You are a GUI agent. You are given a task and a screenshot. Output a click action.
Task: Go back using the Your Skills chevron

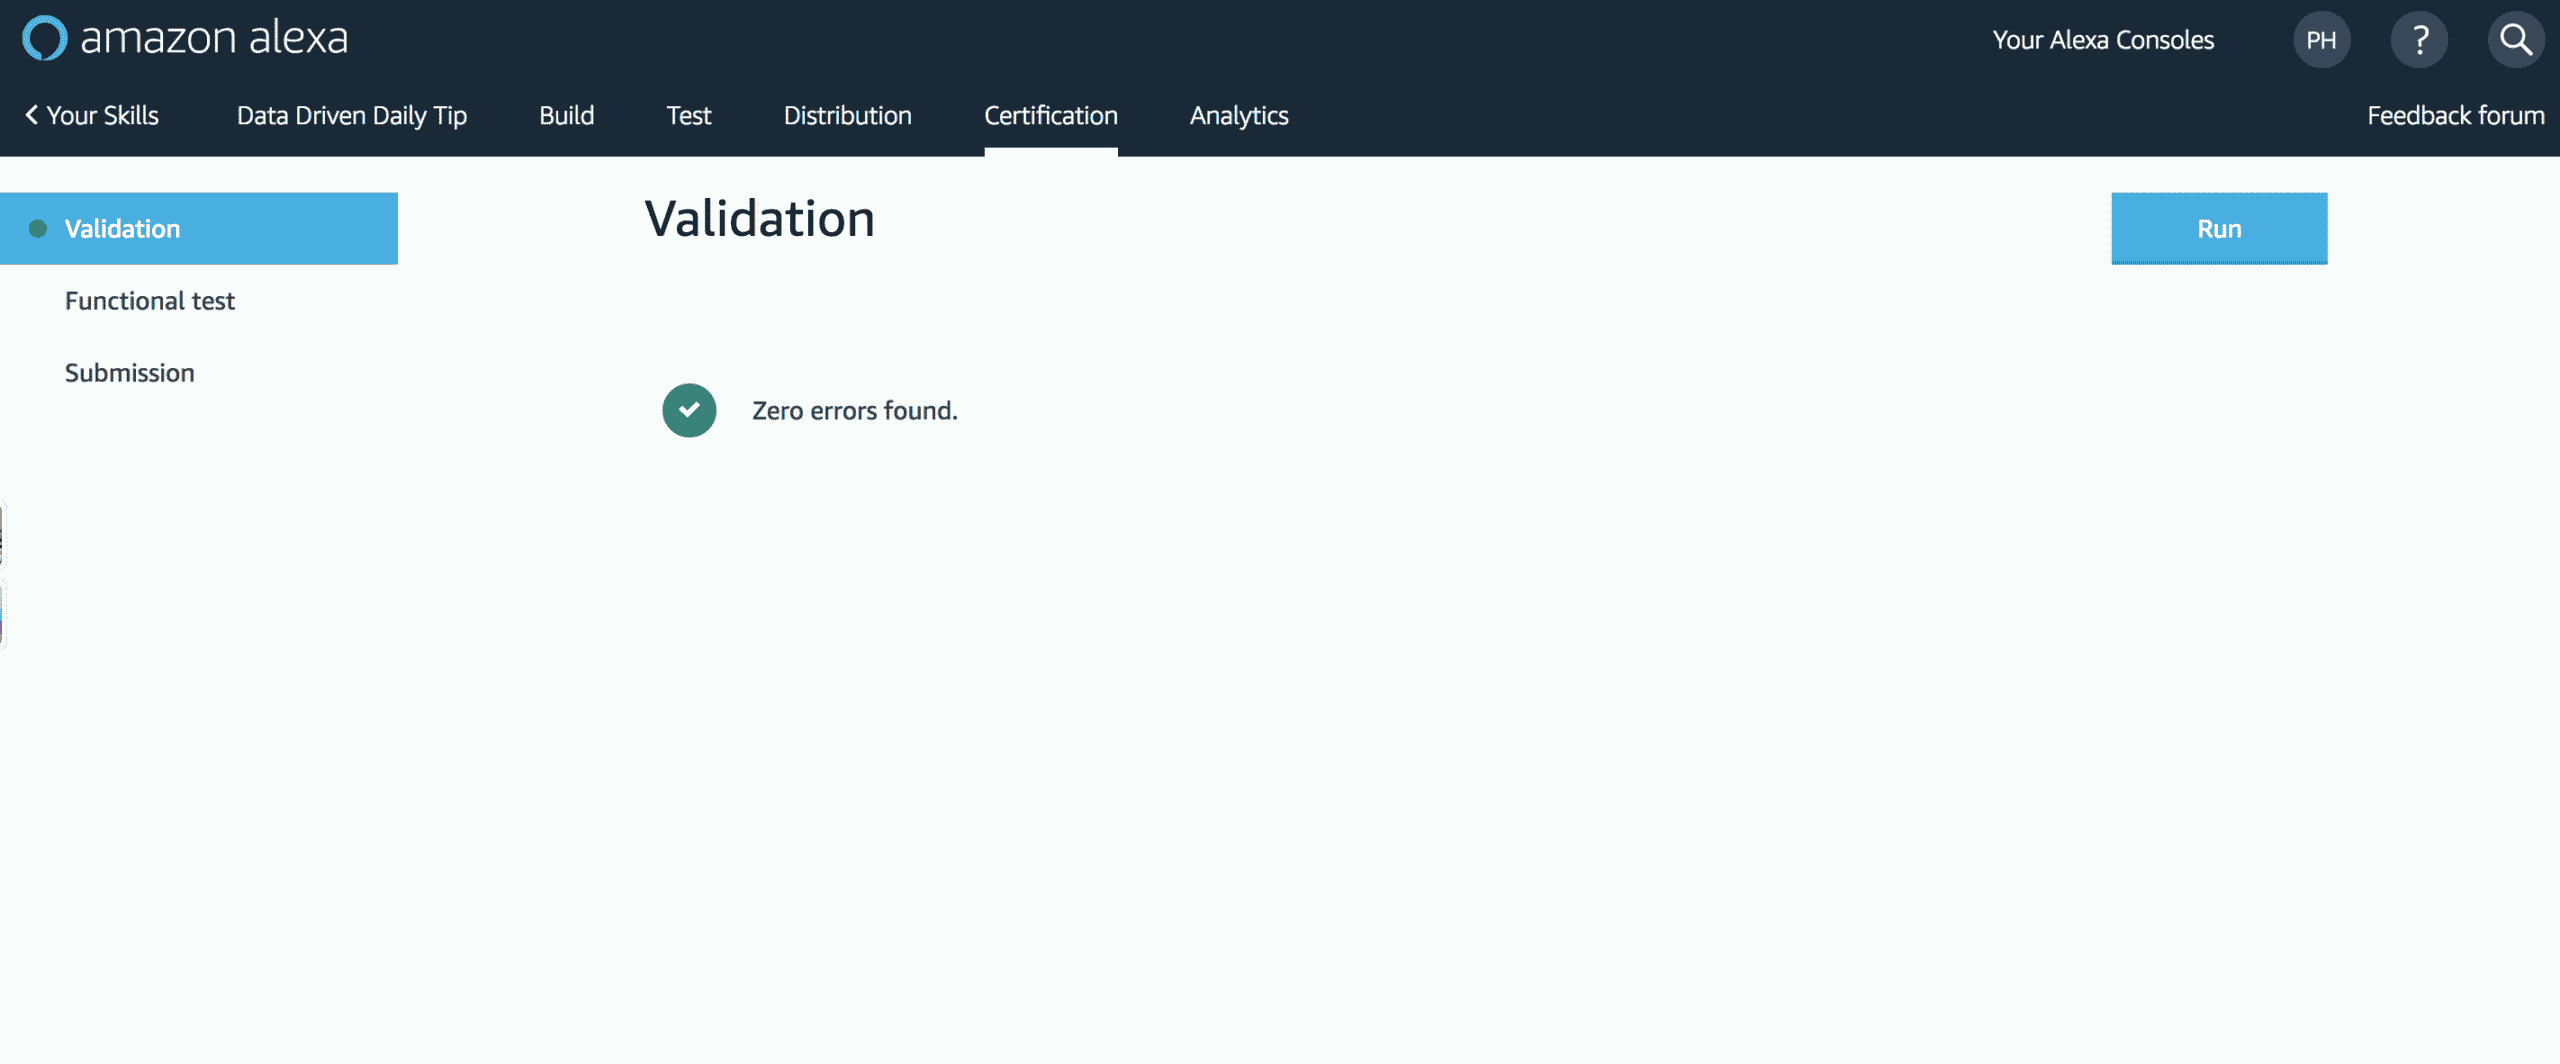(32, 116)
